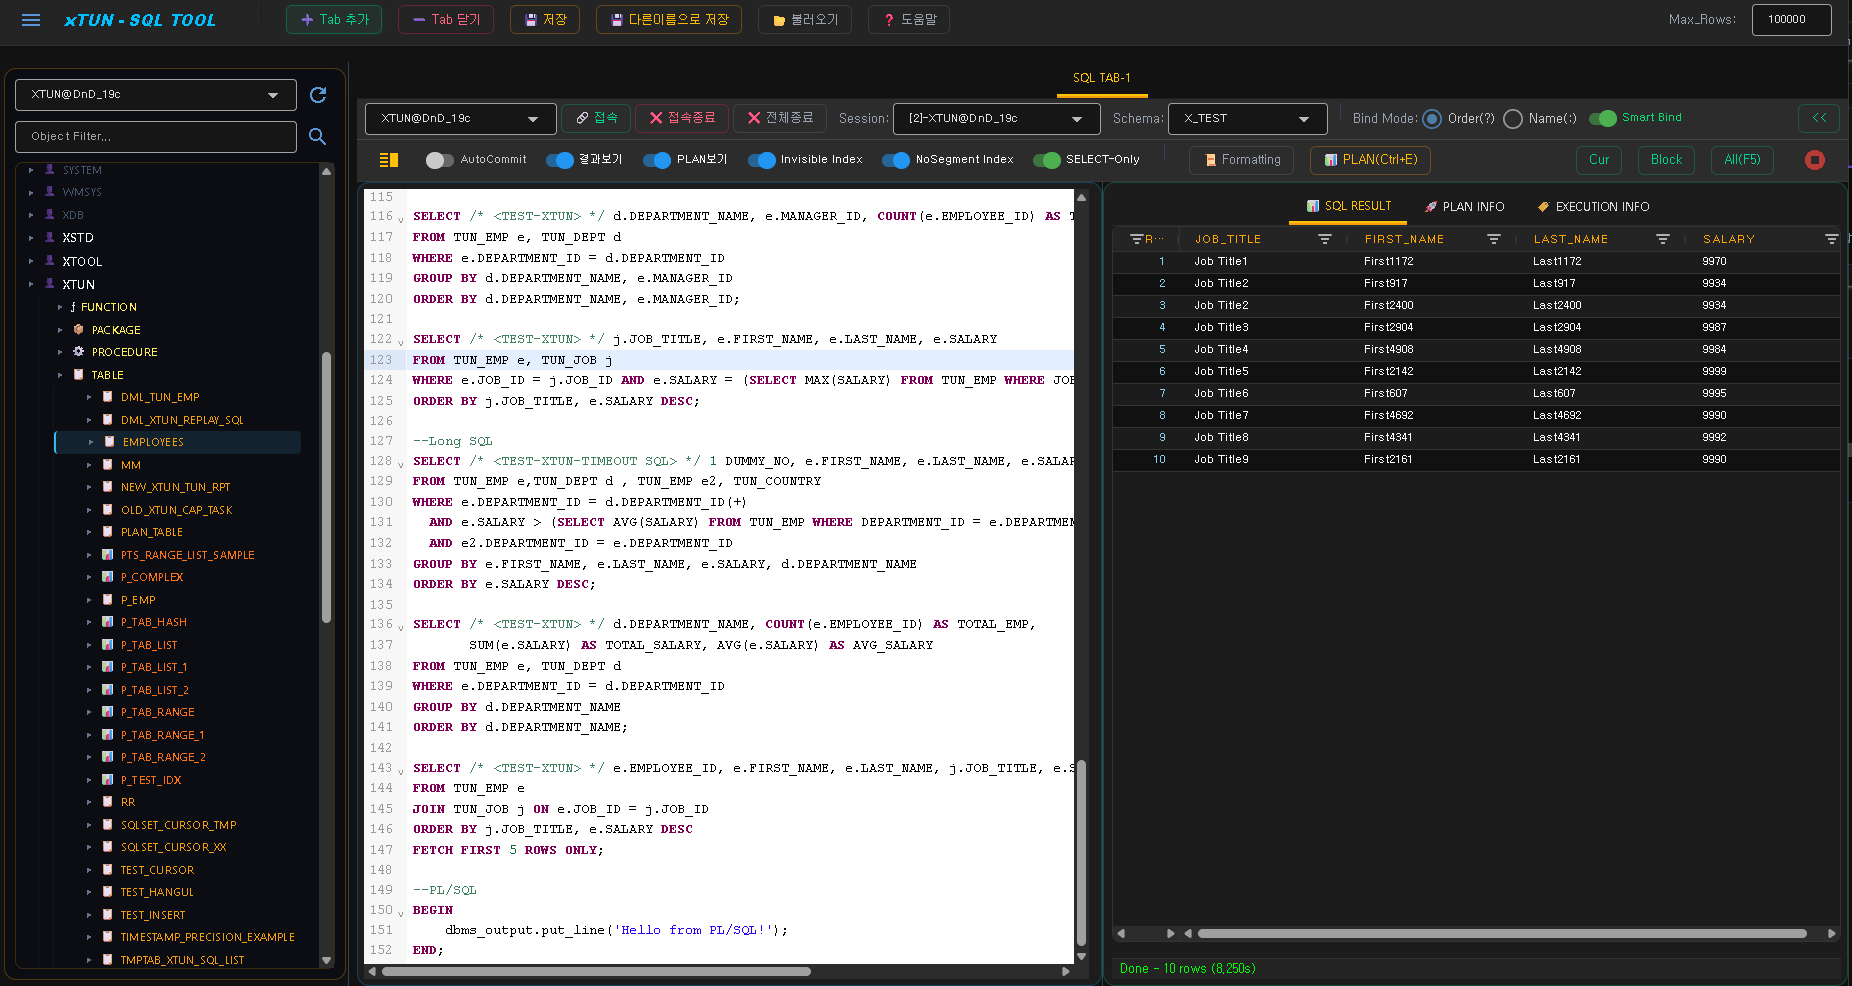The height and width of the screenshot is (986, 1852).
Task: Click the Object Filter input field
Action: (156, 137)
